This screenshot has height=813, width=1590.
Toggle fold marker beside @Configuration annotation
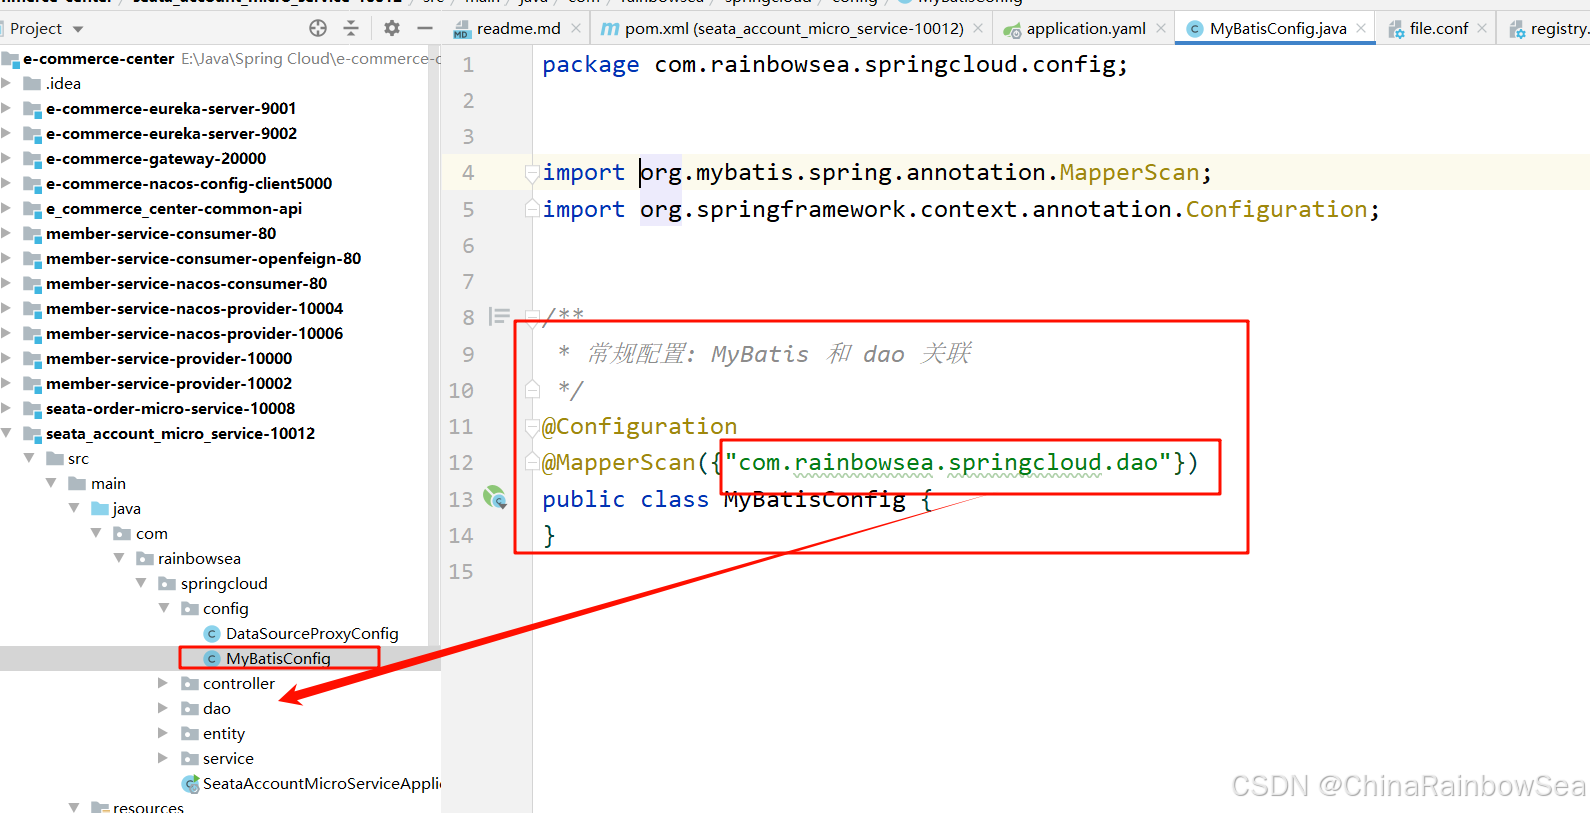click(532, 427)
